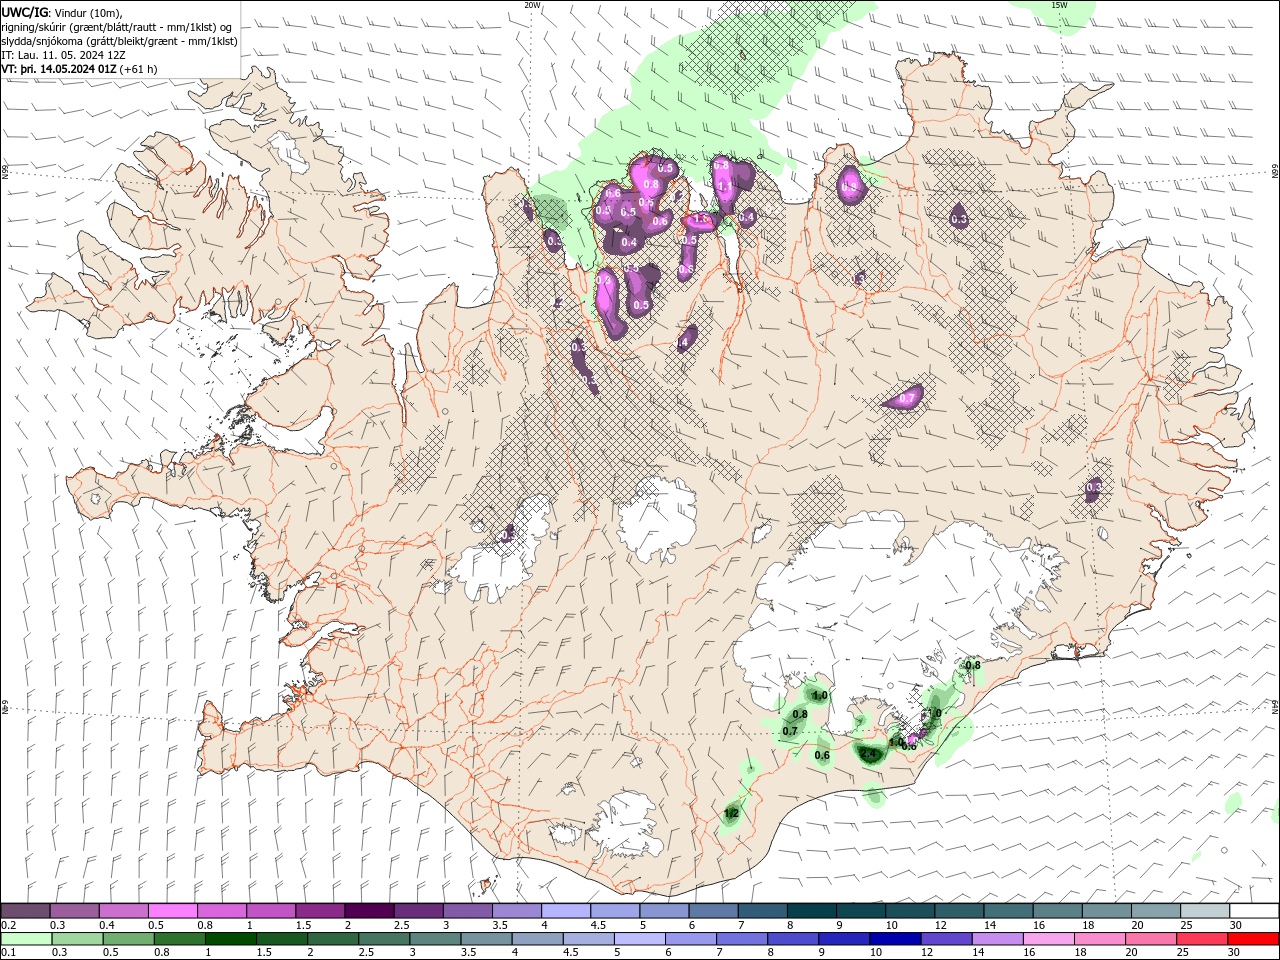Viewport: 1280px width, 960px height.
Task: Click dark teal snow-scale swatch for 8–9
Action: [x=811, y=911]
